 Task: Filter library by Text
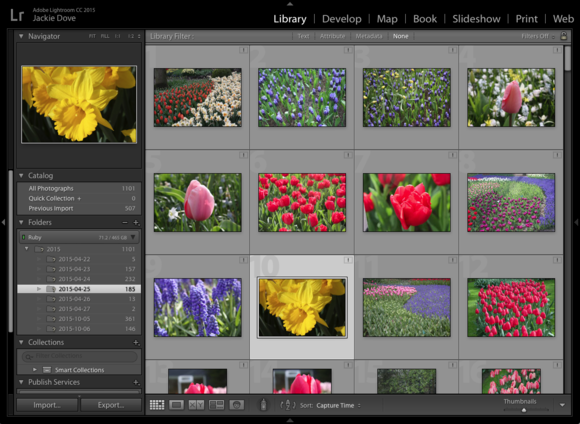(303, 36)
